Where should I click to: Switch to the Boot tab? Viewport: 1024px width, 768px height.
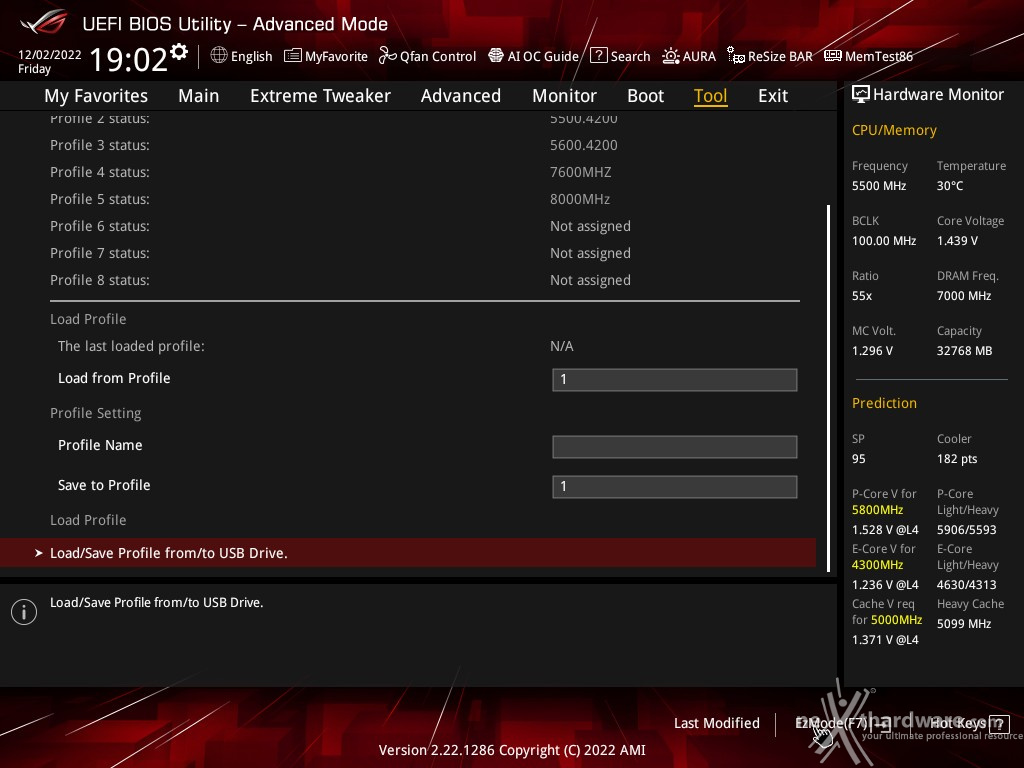(645, 96)
